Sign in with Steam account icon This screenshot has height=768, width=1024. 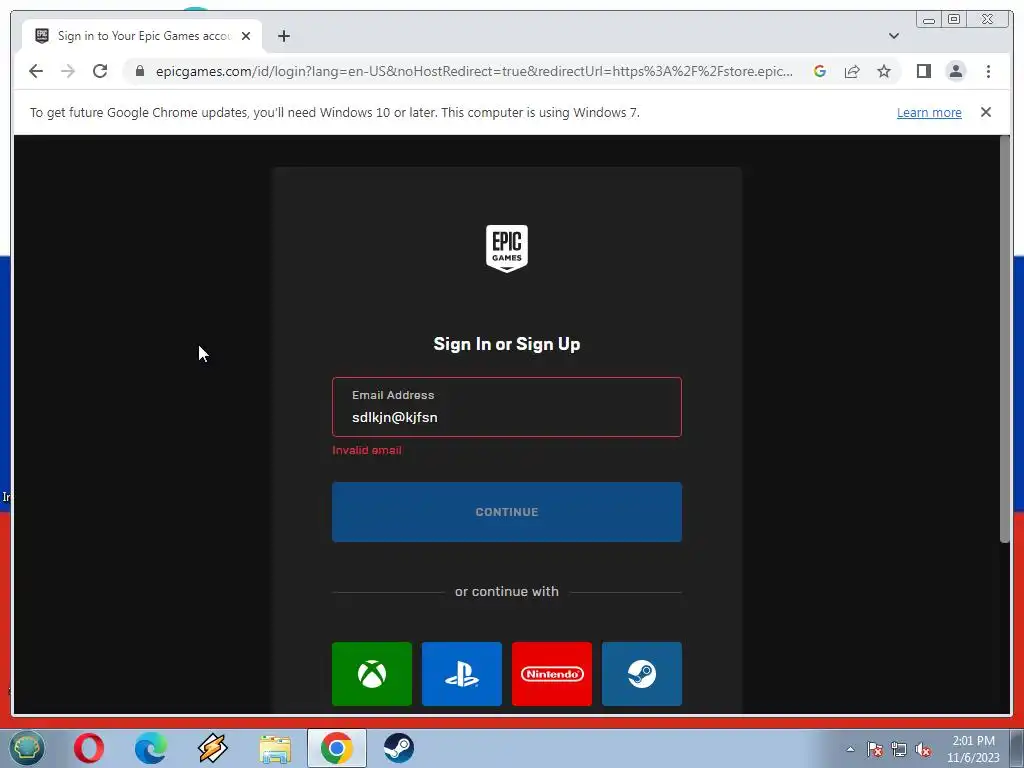[642, 673]
